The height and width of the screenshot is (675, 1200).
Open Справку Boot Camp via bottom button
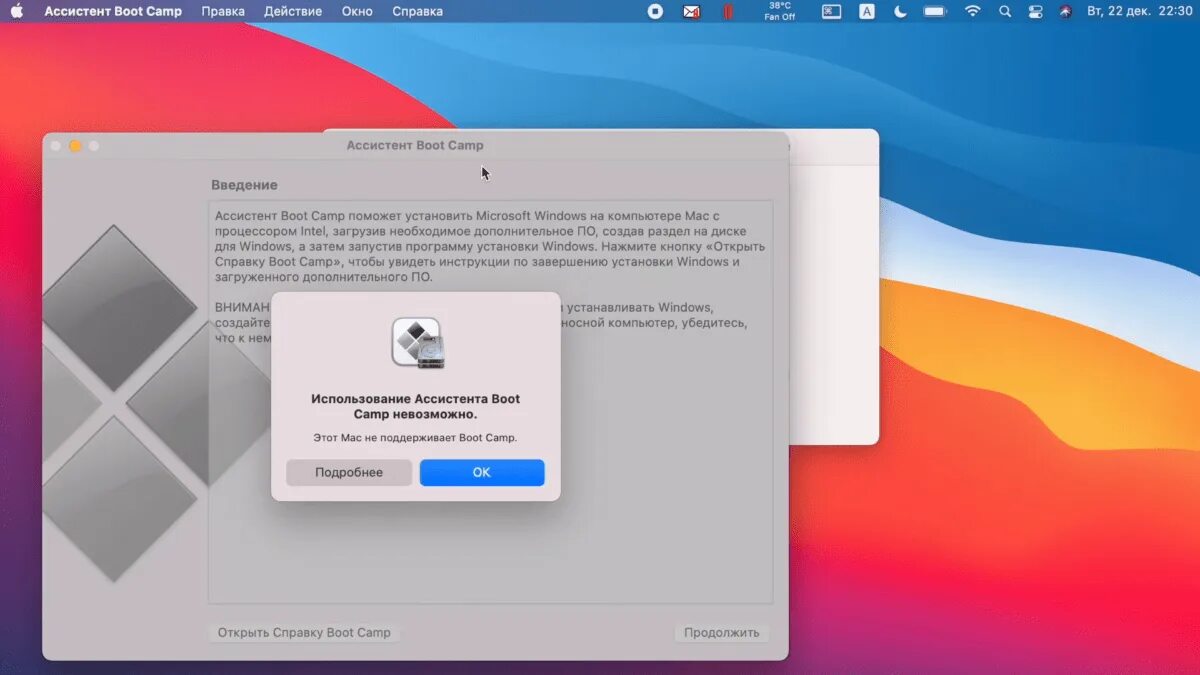(x=304, y=632)
